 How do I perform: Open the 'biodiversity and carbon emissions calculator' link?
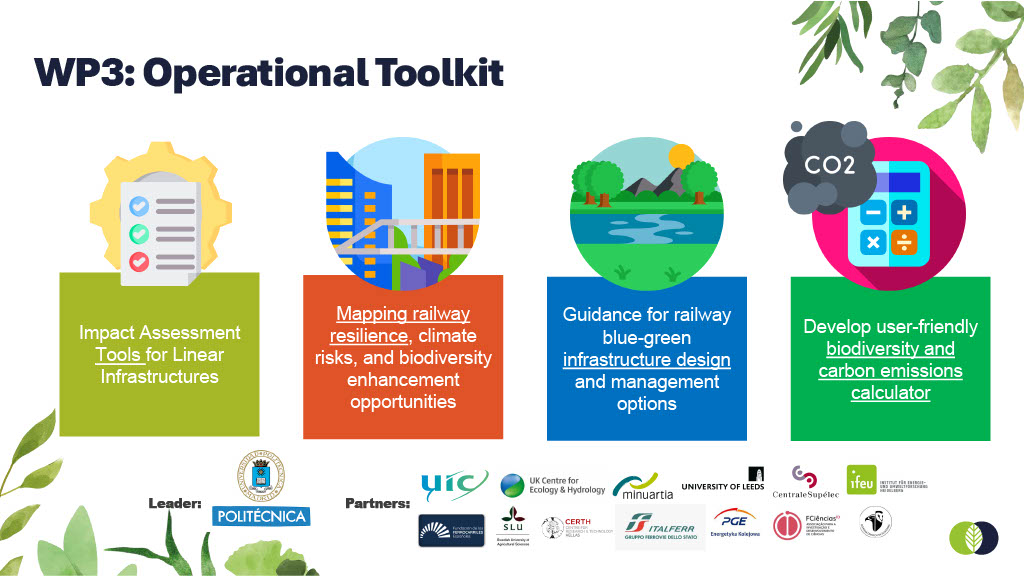[x=890, y=371]
